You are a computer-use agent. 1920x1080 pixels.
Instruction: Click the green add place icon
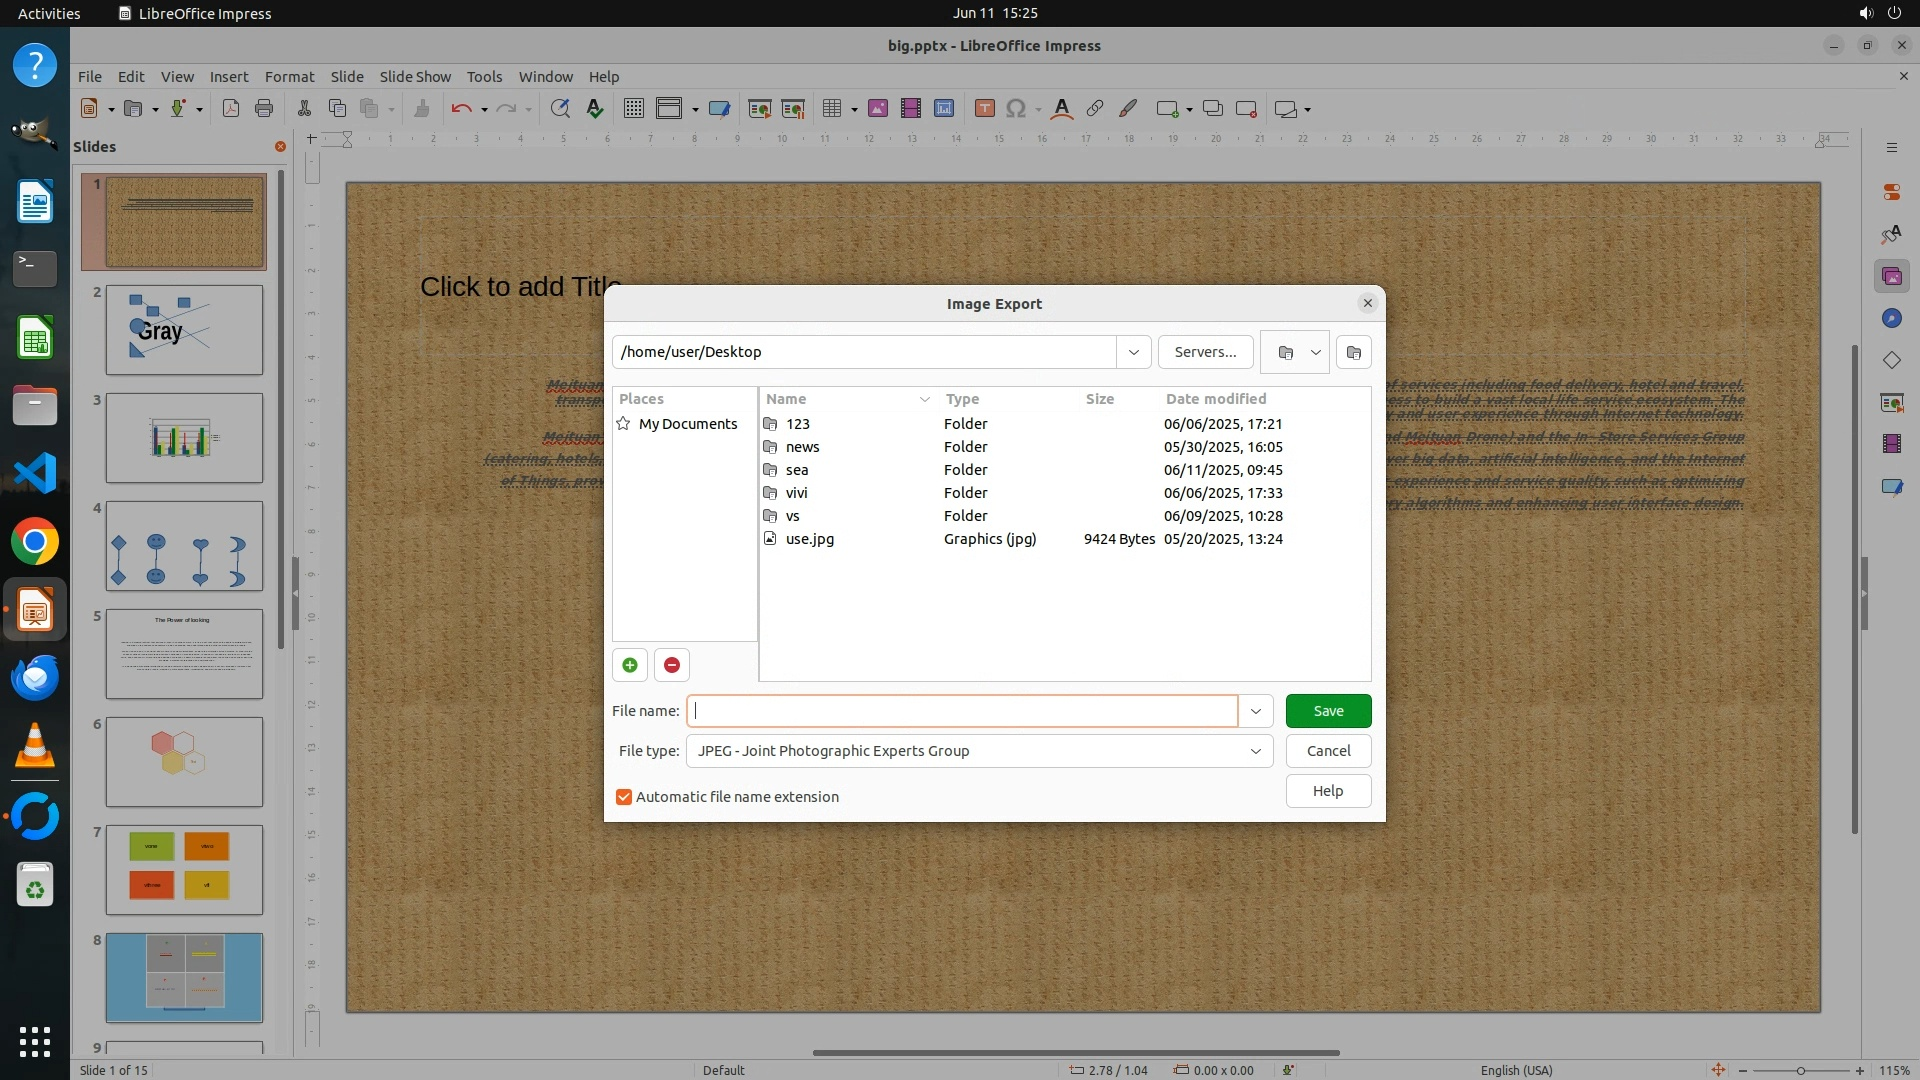point(630,665)
